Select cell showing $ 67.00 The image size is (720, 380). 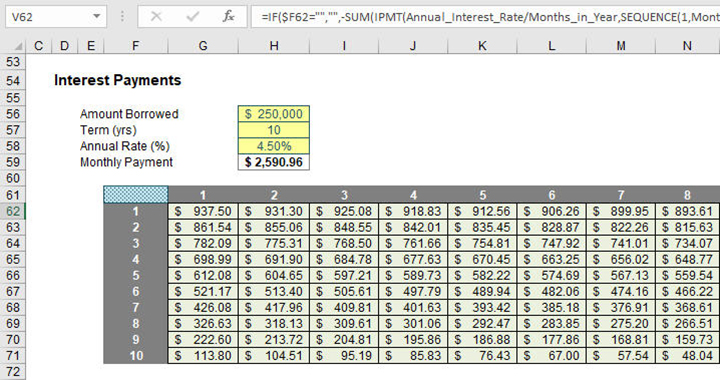551,356
